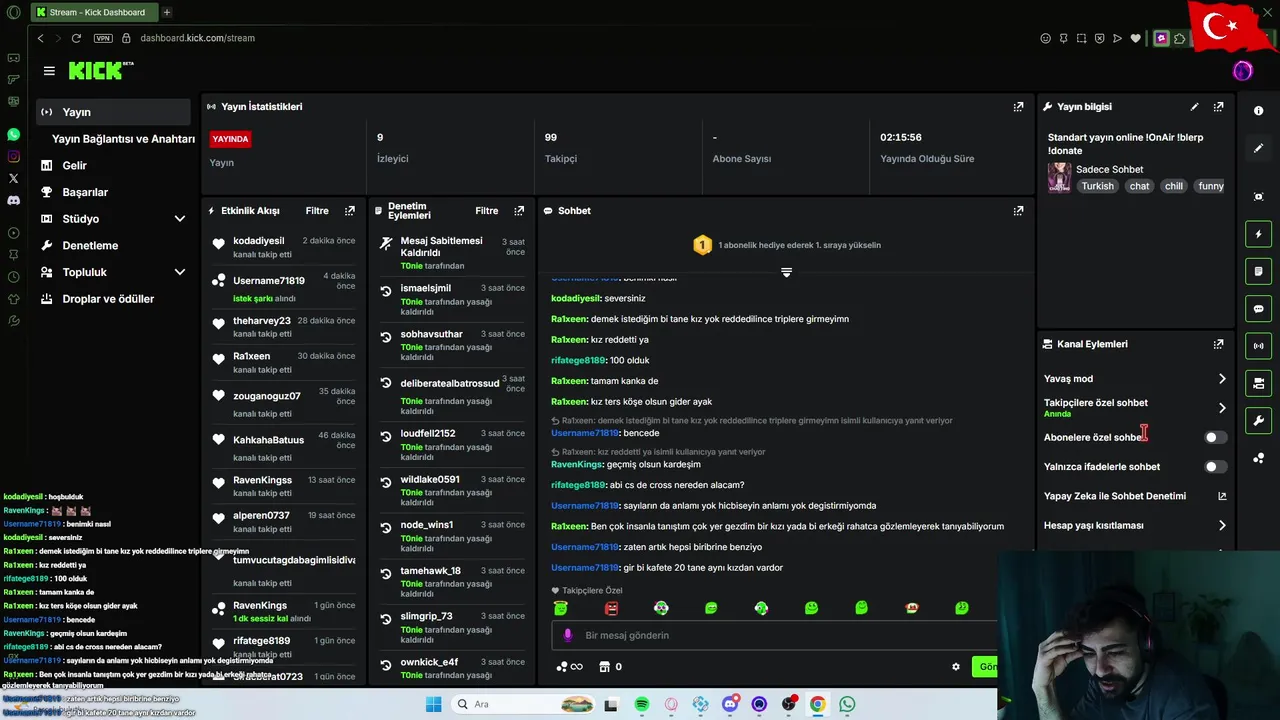Click the focus frame icon in right sidebar
The height and width of the screenshot is (720, 1280).
[x=1259, y=197]
